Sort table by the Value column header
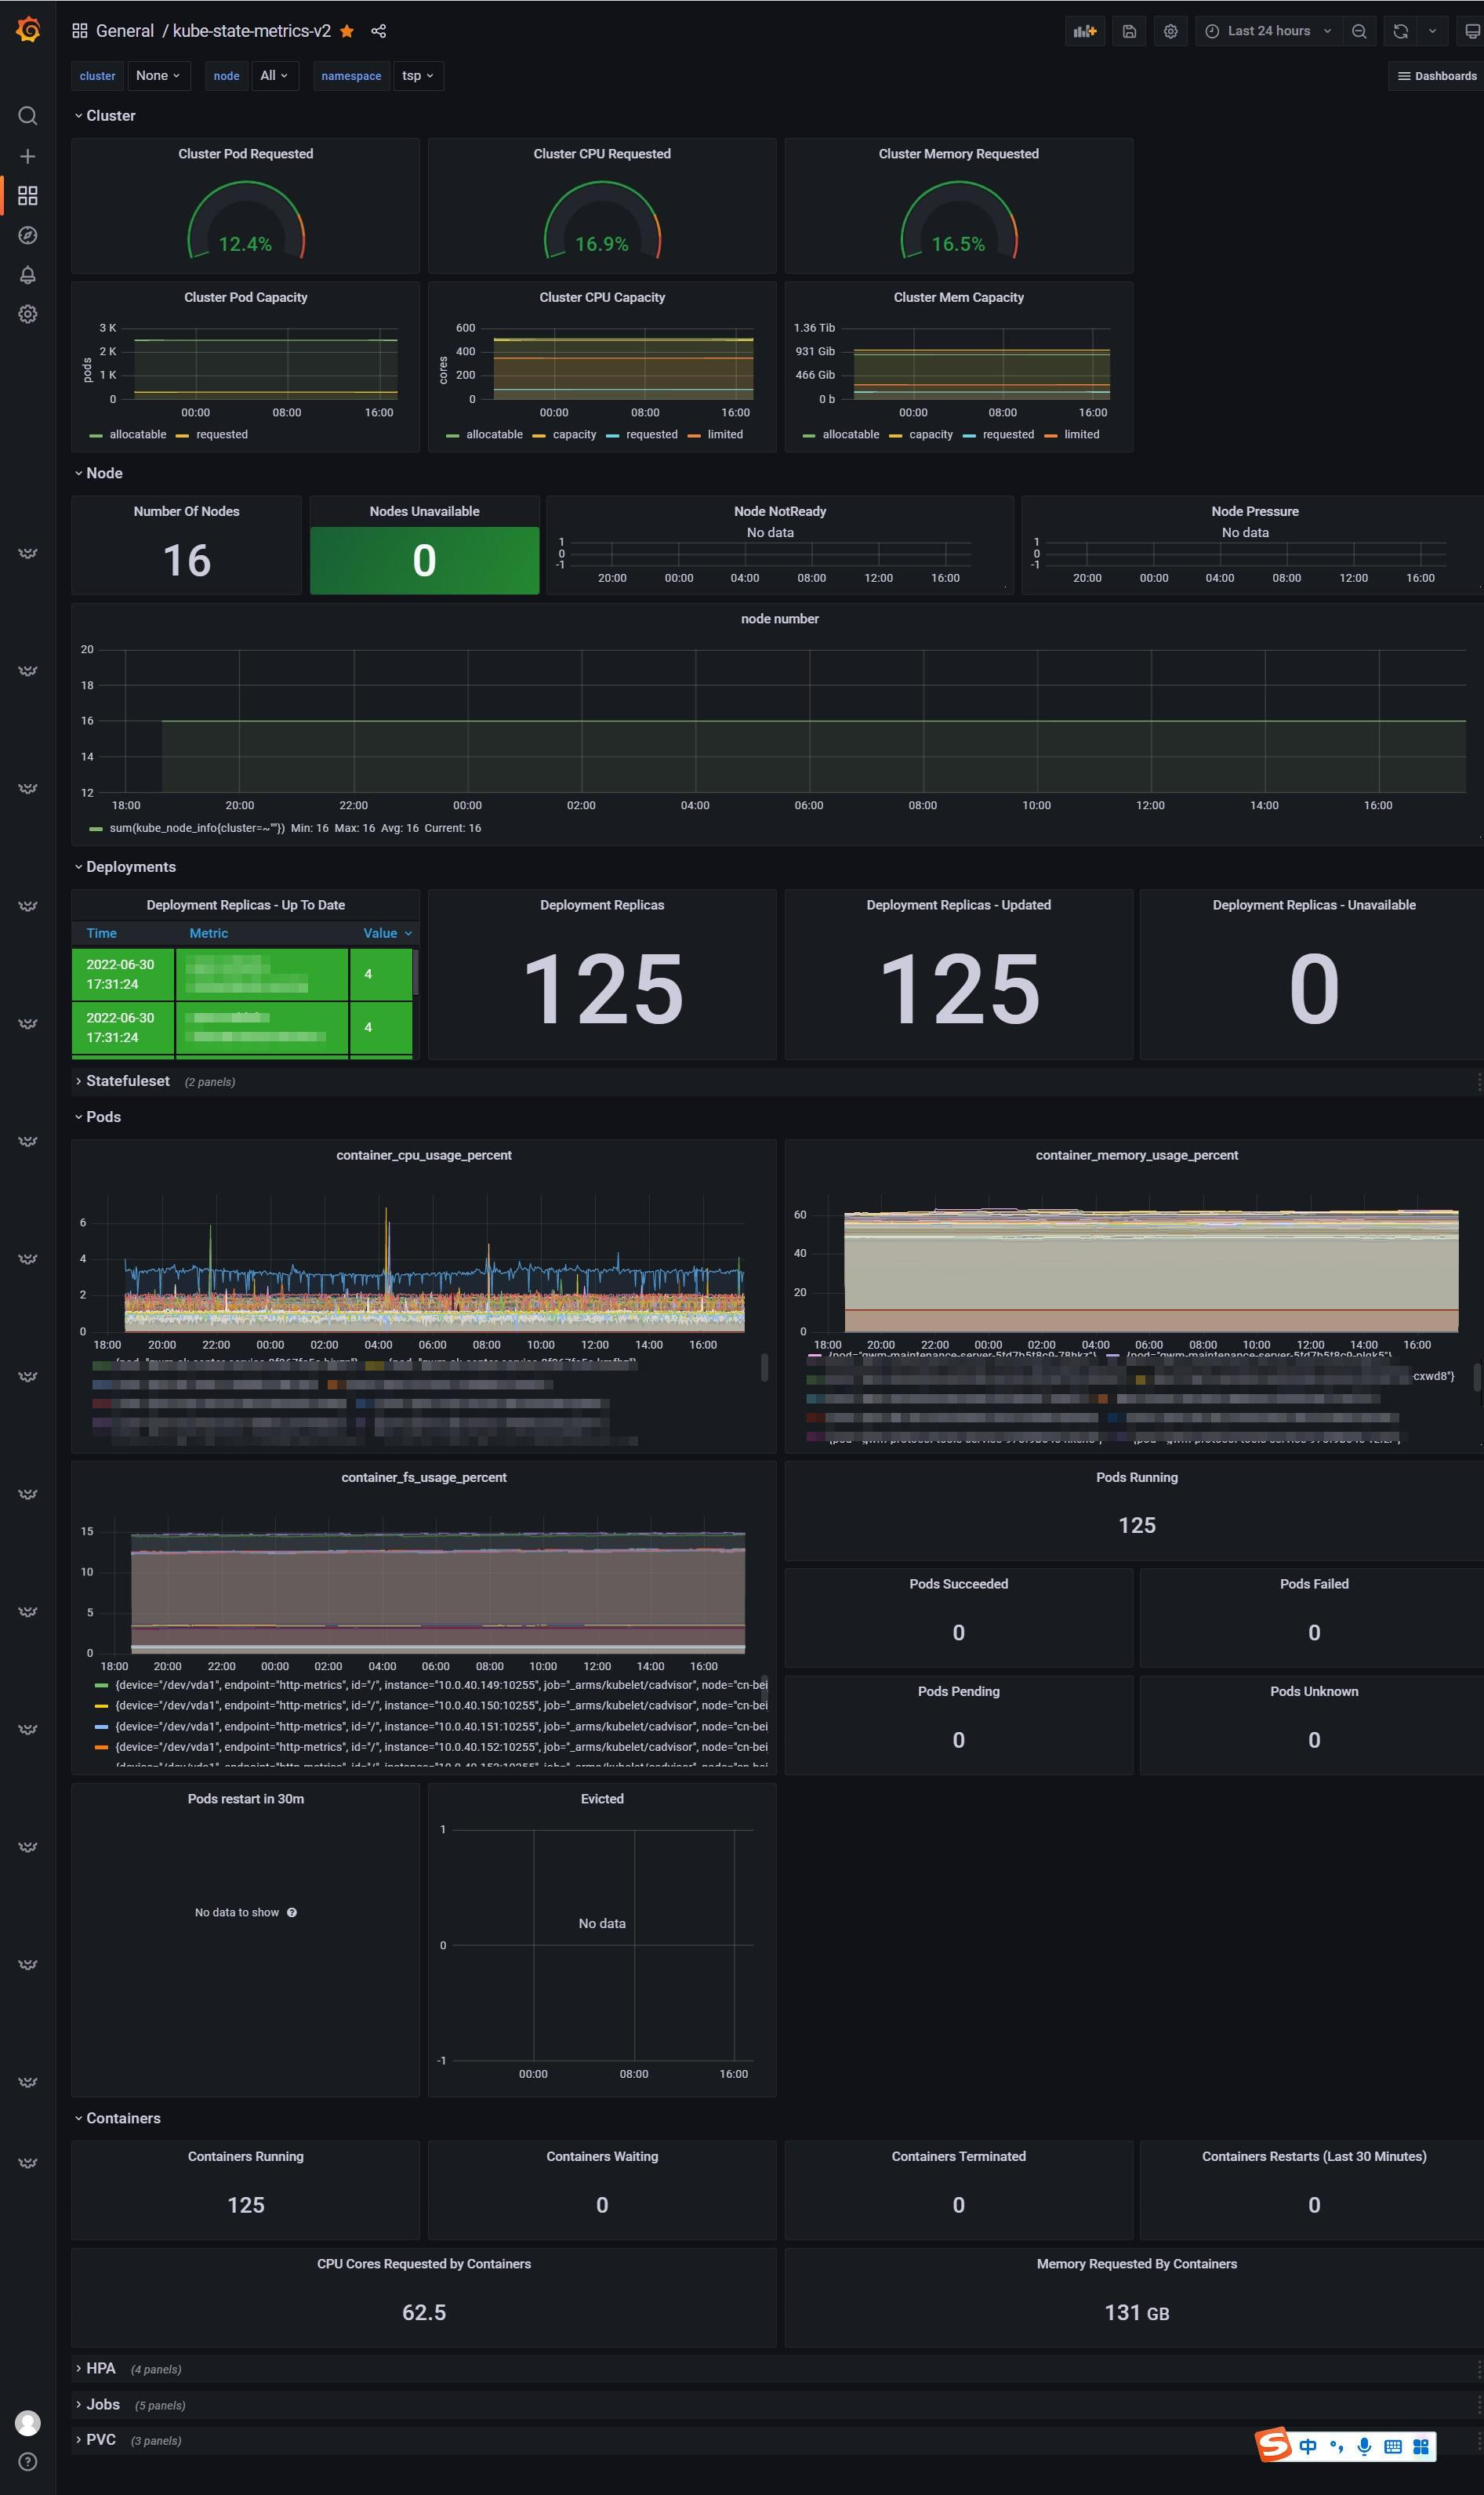The width and height of the screenshot is (1484, 2495). pos(387,933)
